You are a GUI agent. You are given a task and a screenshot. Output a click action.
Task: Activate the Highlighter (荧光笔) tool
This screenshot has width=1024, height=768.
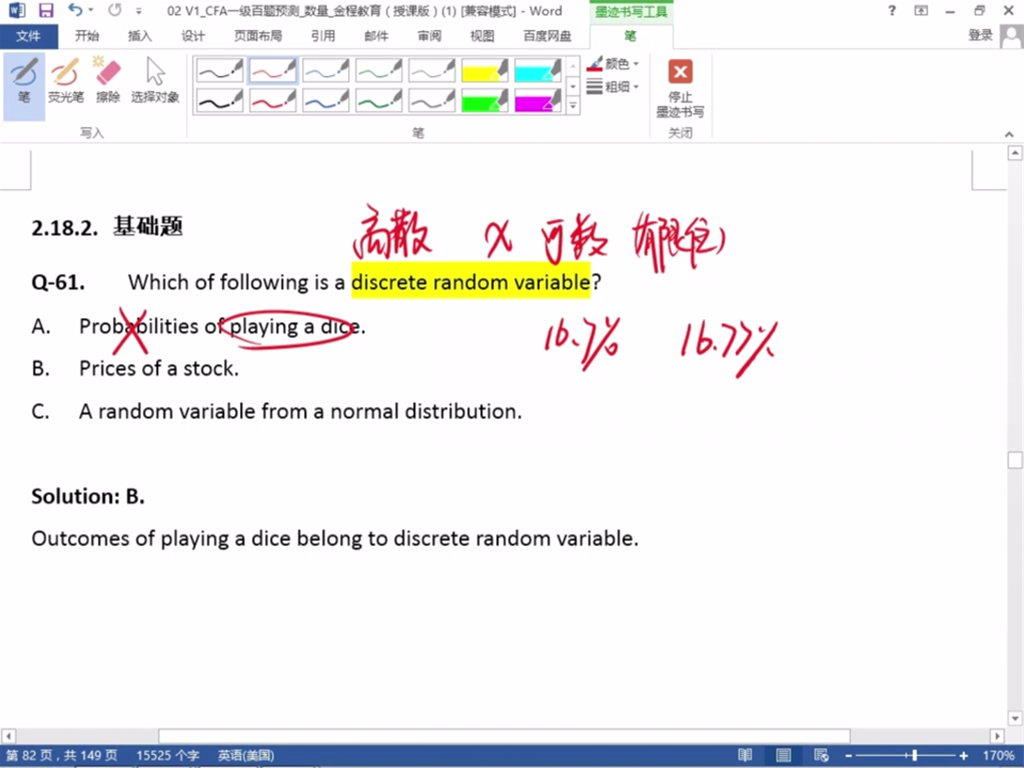point(66,82)
